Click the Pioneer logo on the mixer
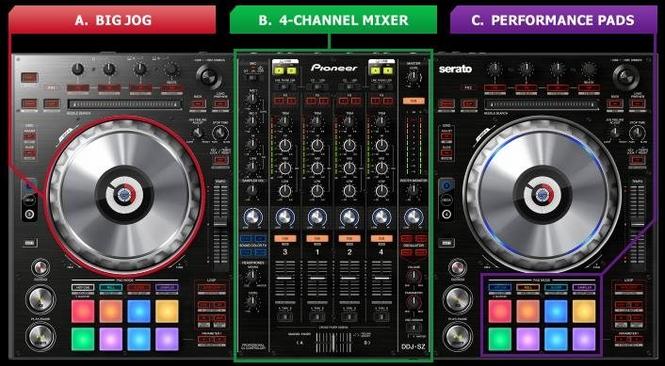665x366 pixels. click(334, 68)
